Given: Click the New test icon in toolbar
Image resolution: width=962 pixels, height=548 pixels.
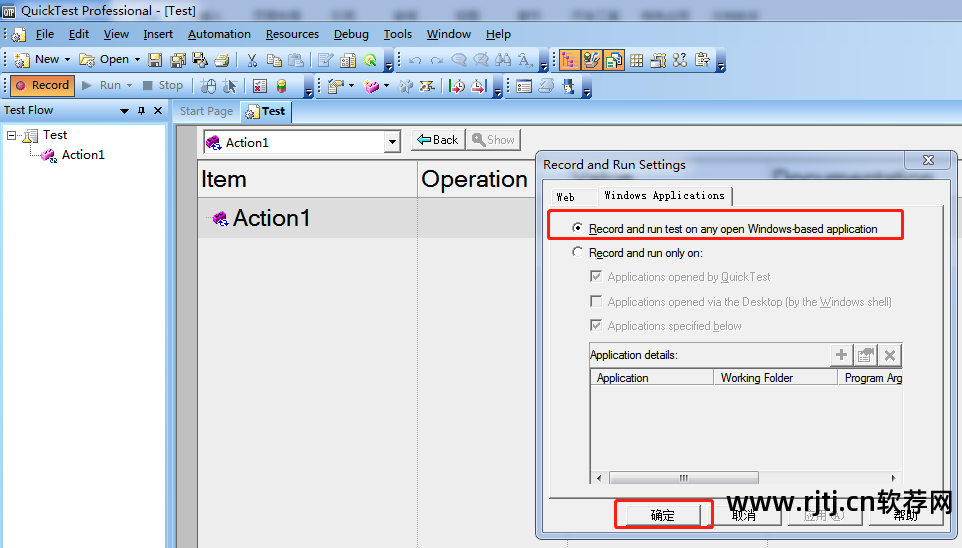Looking at the screenshot, I should pos(22,60).
